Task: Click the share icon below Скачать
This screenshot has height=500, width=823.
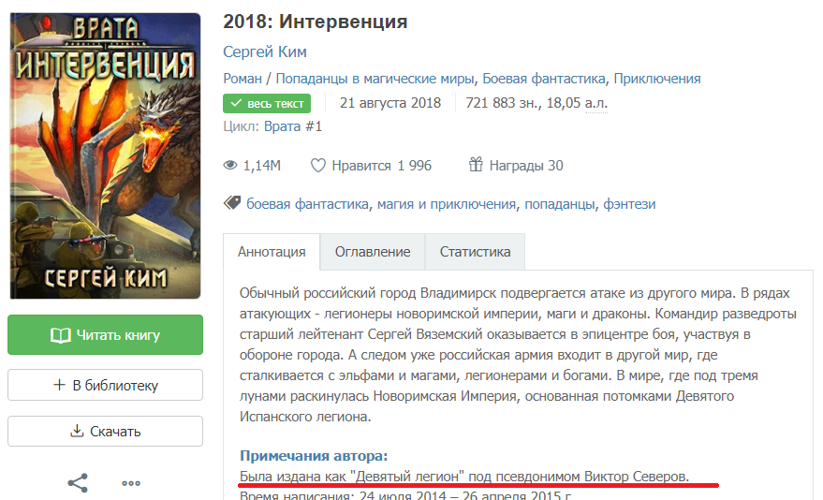Action: click(x=78, y=483)
